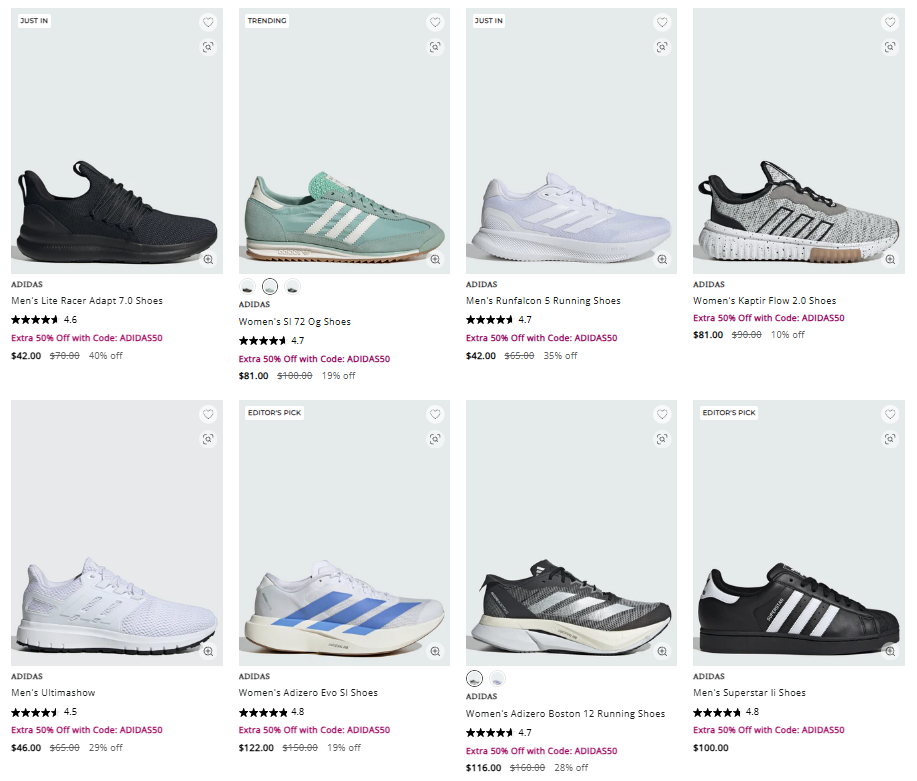Select the black colorway swatch for SI 72 Og
Image resolution: width=917 pixels, height=781 pixels.
point(247,285)
